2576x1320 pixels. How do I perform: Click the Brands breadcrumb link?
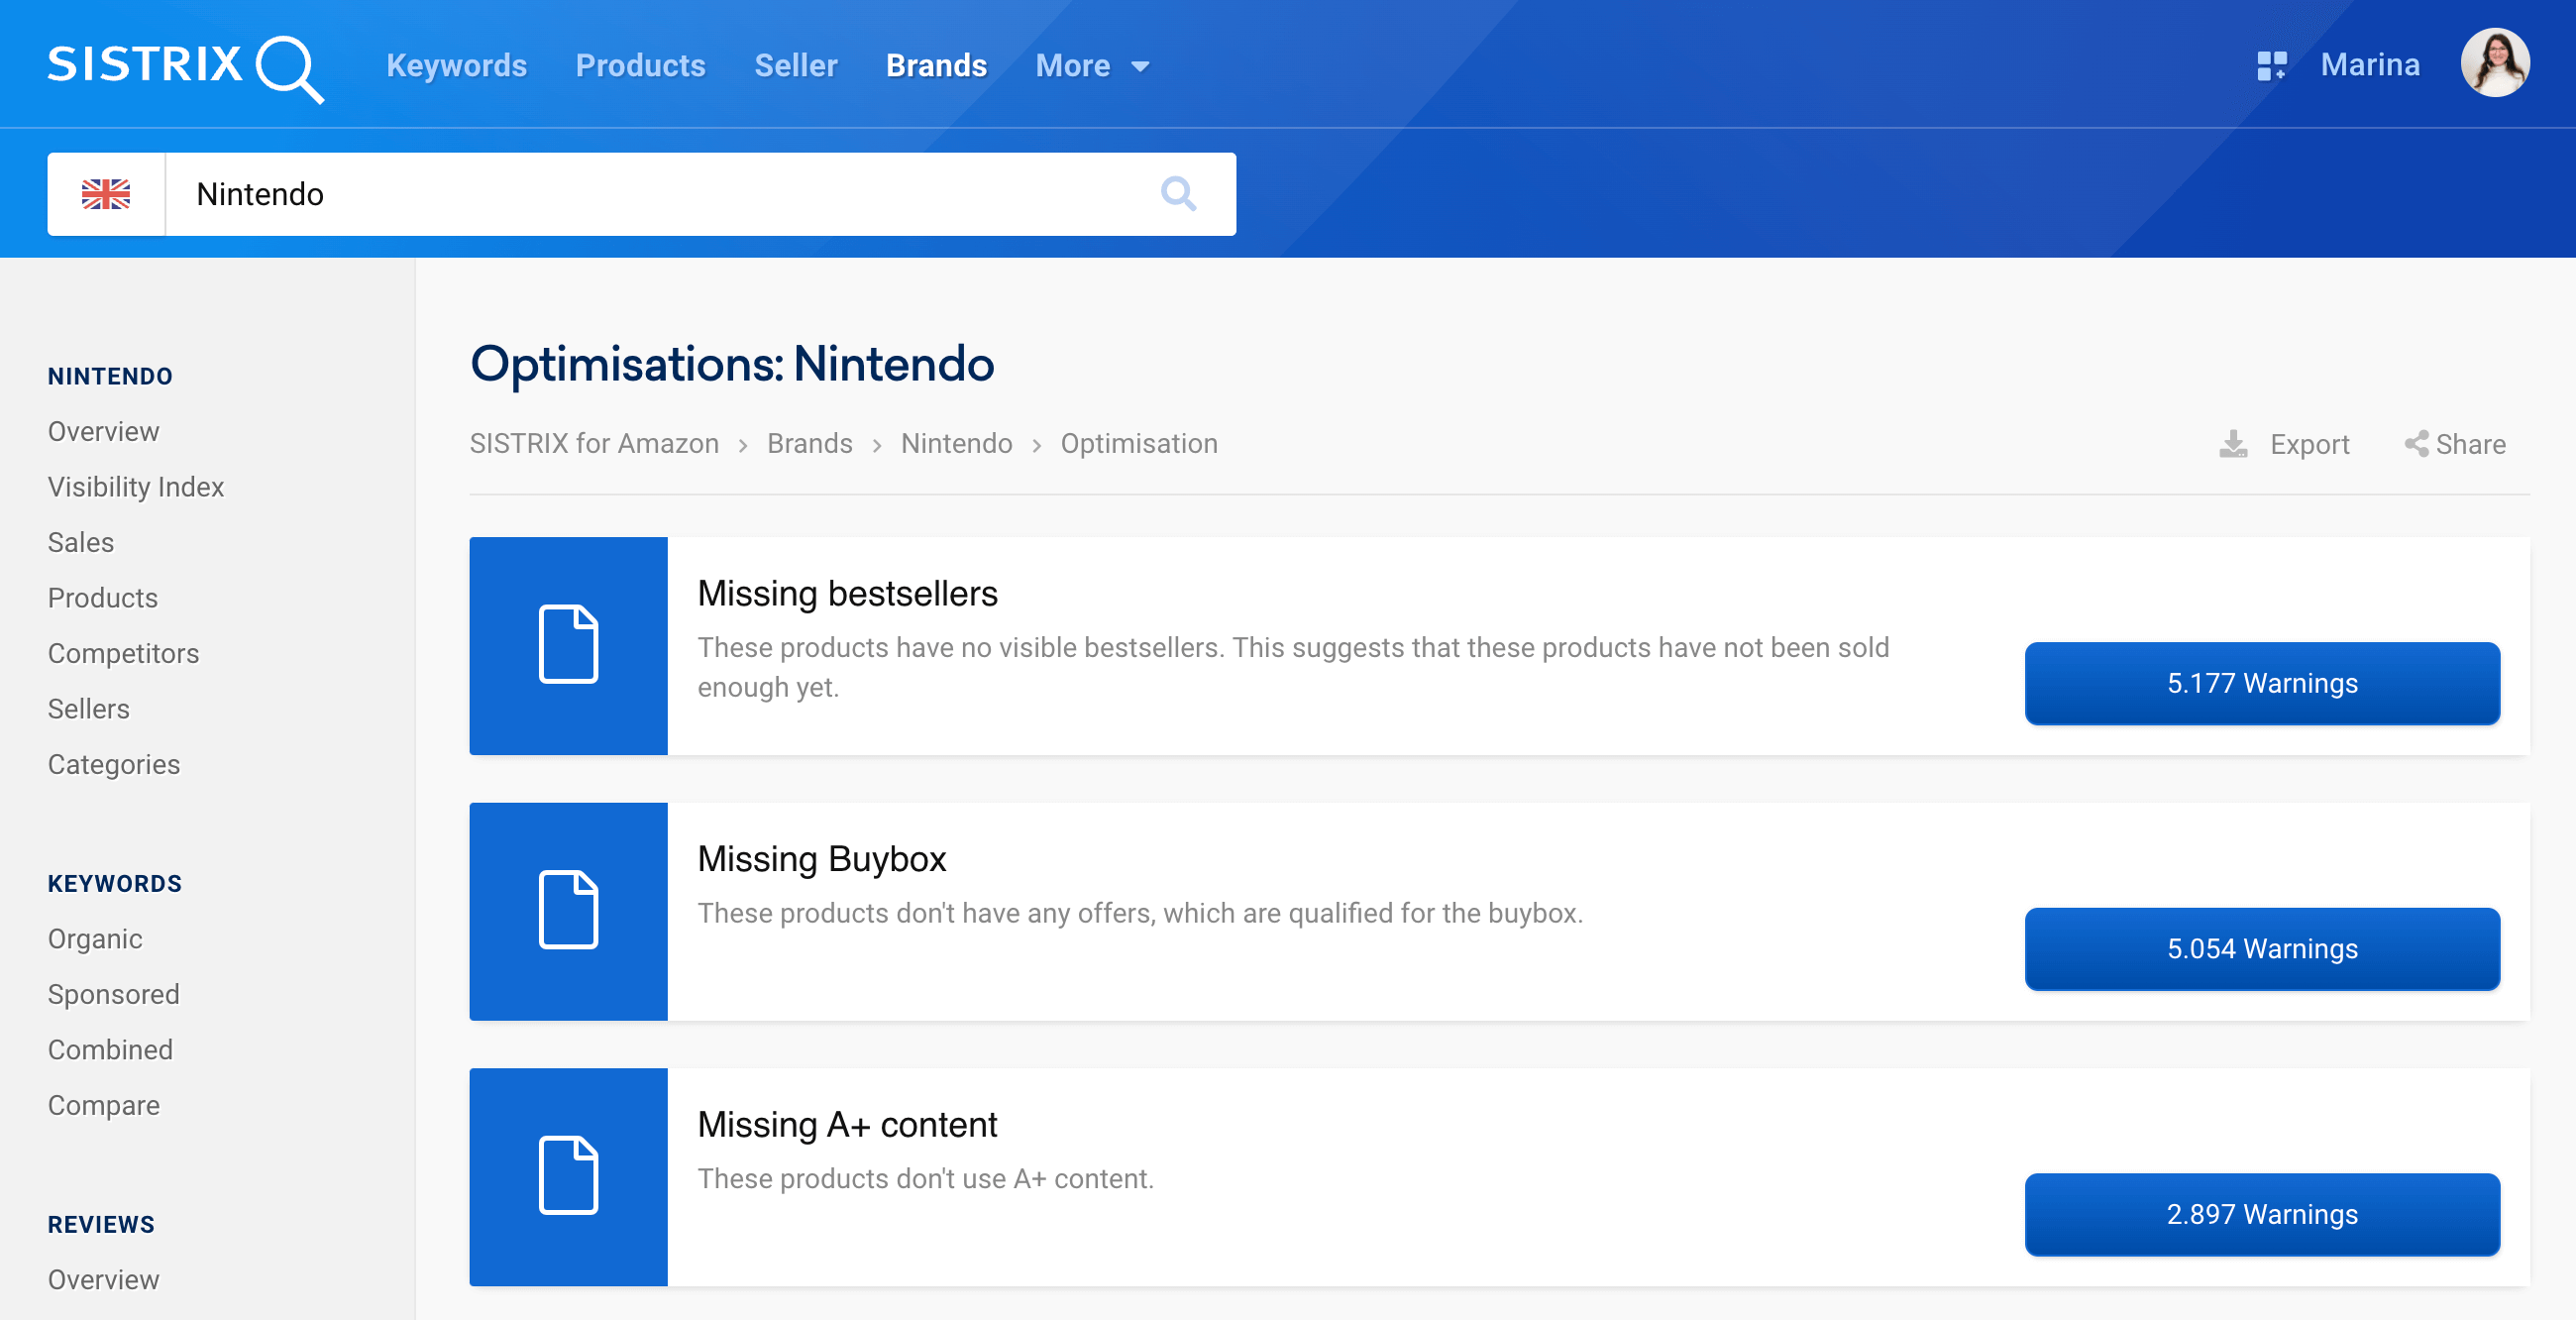click(x=809, y=443)
